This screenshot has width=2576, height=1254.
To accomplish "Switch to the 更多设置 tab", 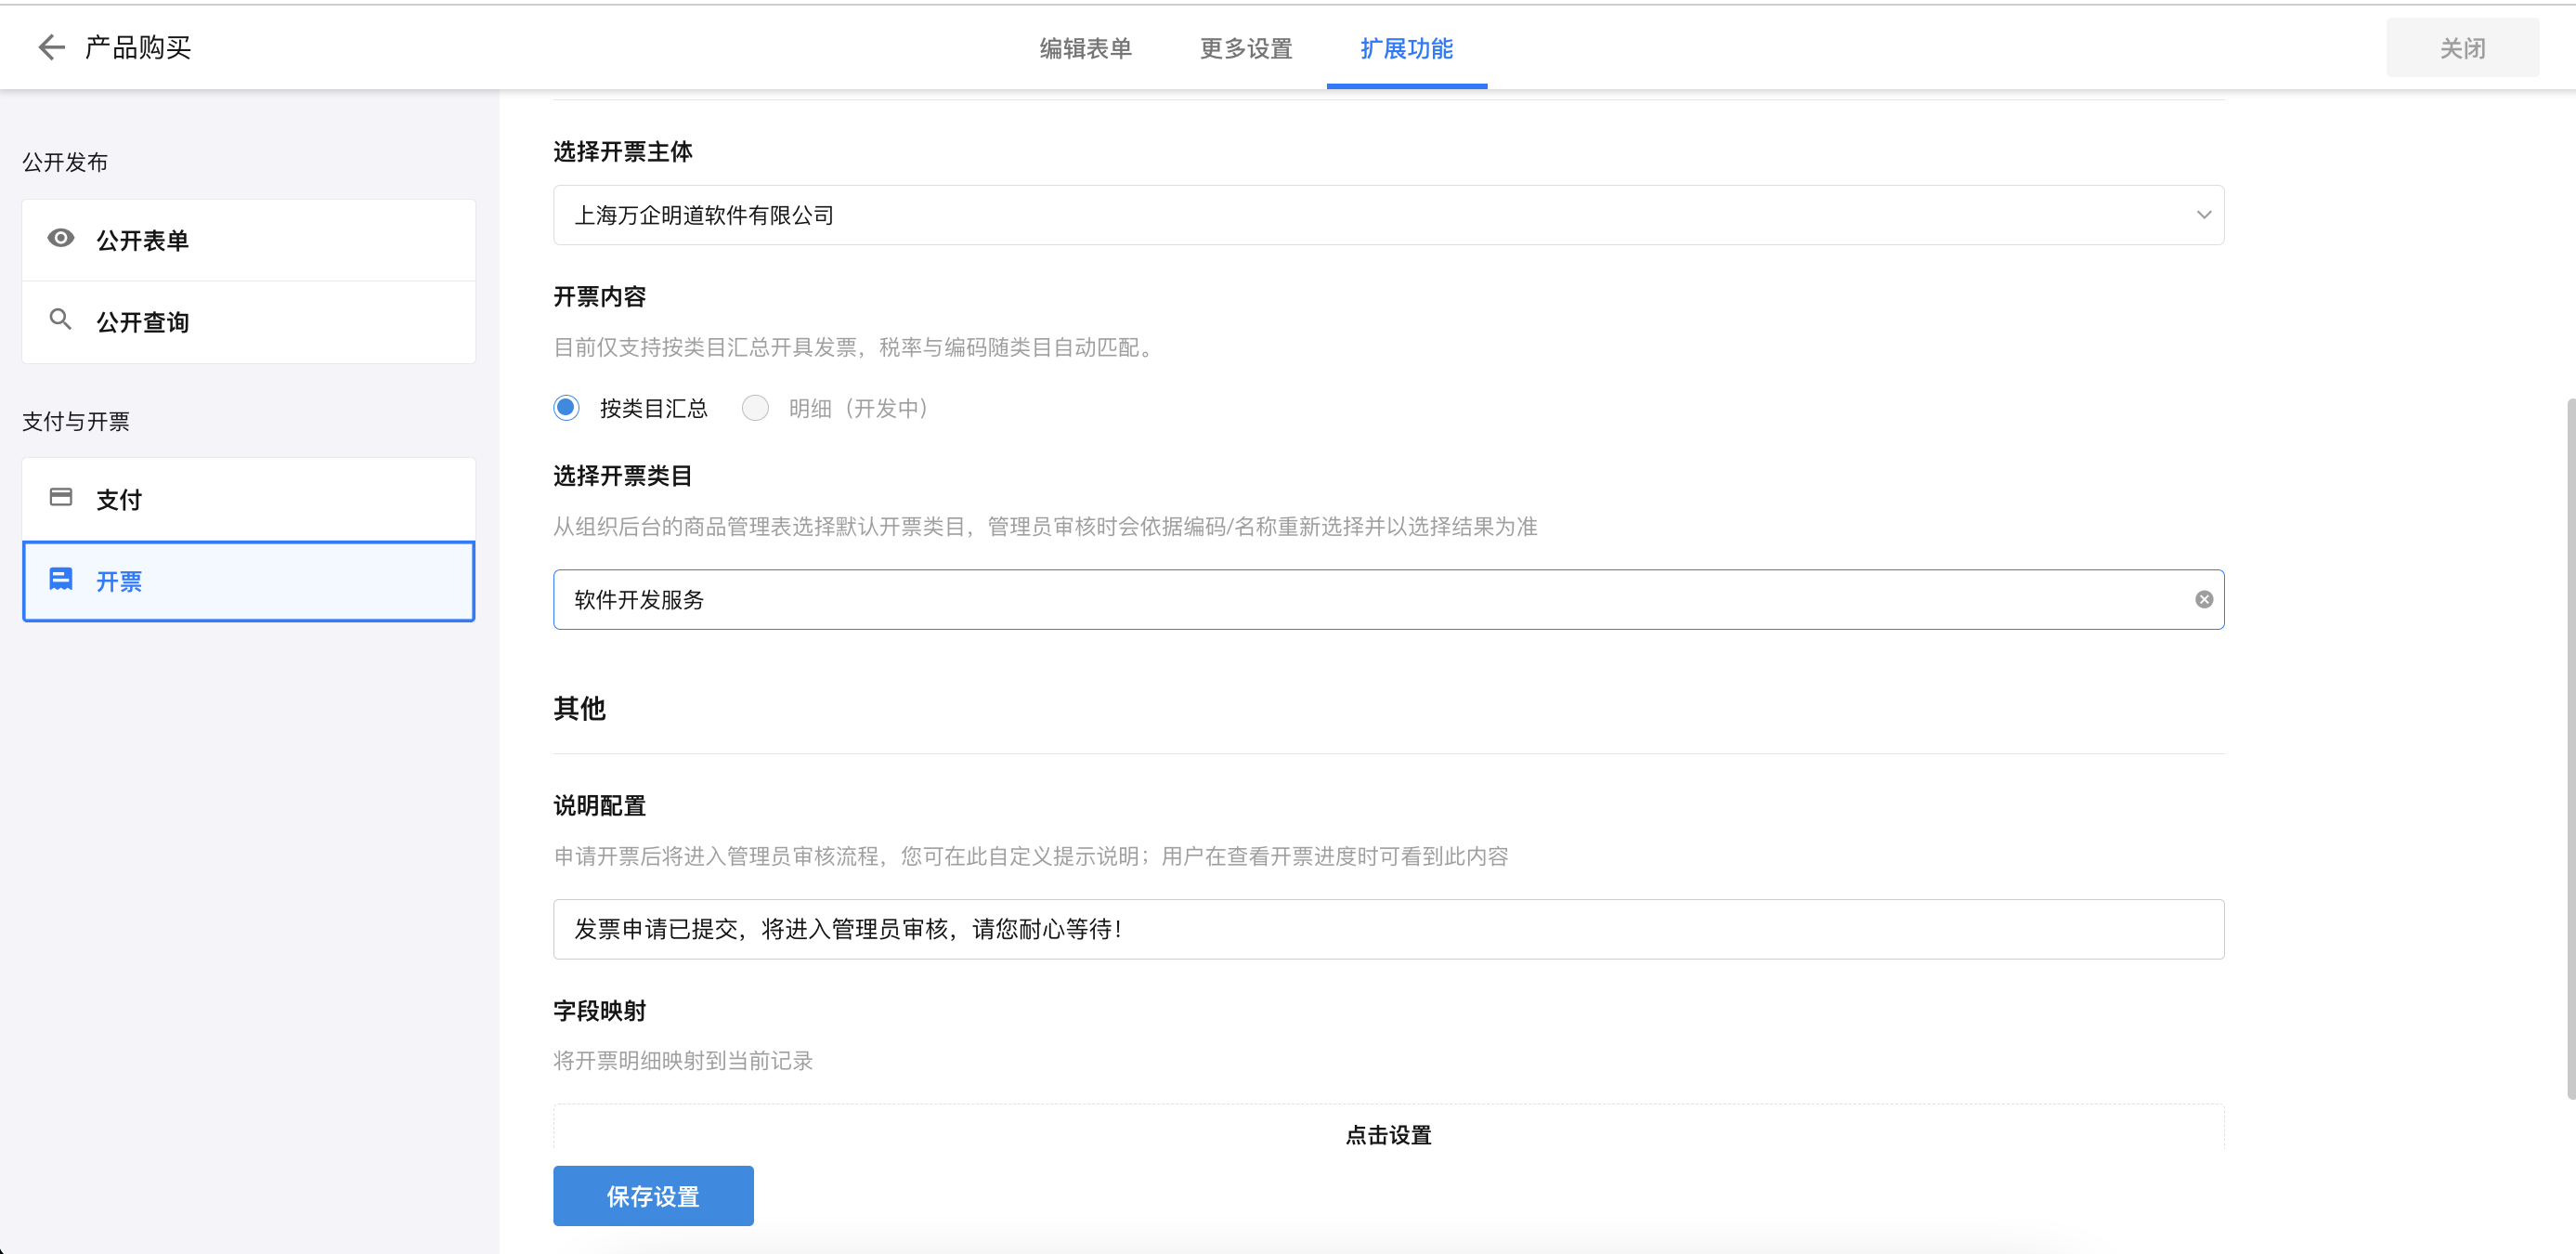I will (x=1246, y=48).
